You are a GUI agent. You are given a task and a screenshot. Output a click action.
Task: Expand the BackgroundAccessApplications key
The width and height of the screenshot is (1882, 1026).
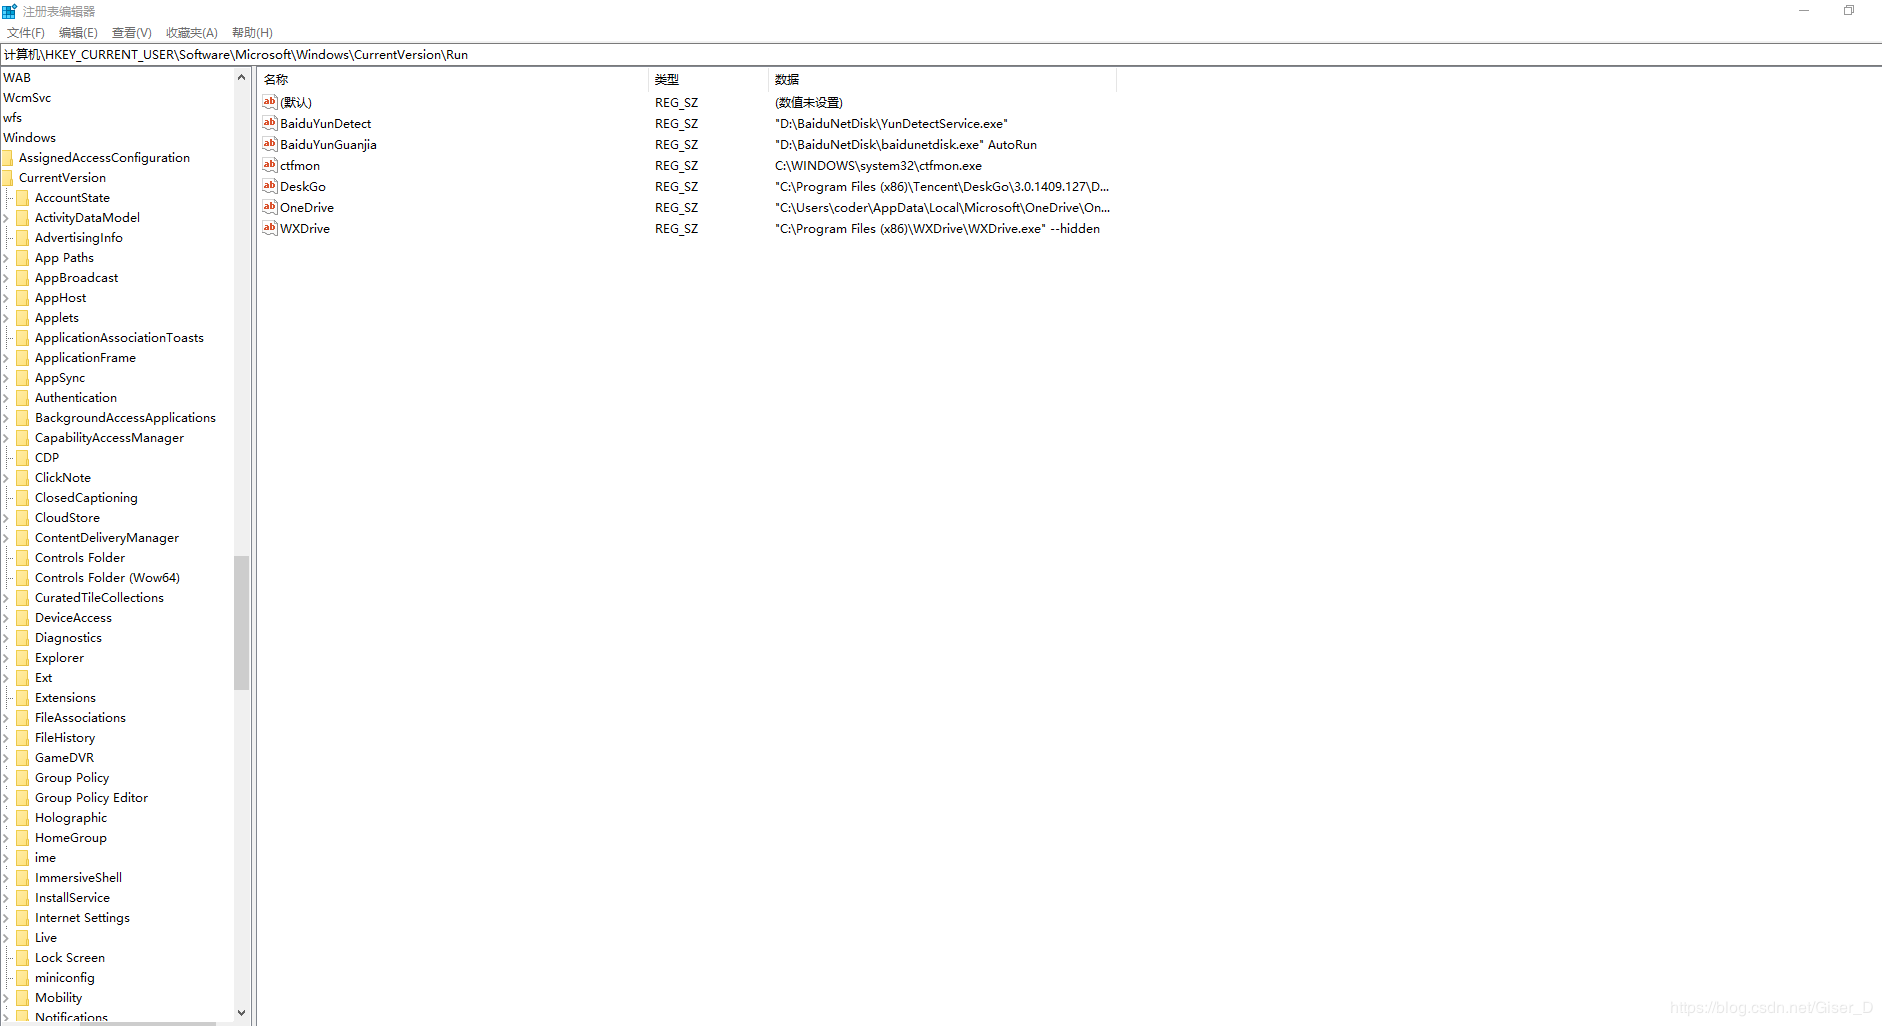tap(6, 418)
